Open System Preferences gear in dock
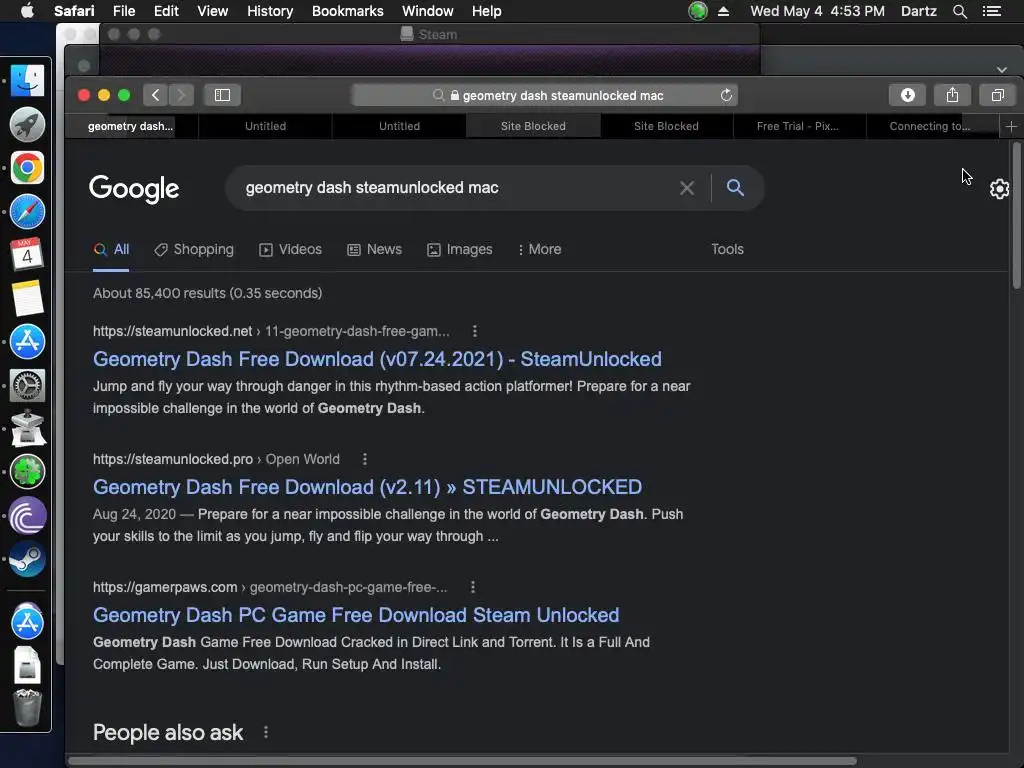This screenshot has width=1024, height=768. point(27,385)
